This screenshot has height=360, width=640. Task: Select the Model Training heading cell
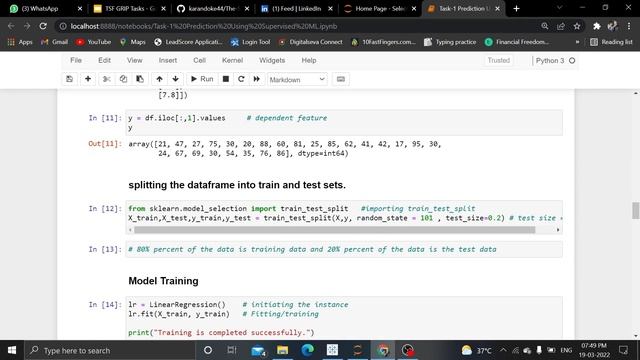point(163,281)
